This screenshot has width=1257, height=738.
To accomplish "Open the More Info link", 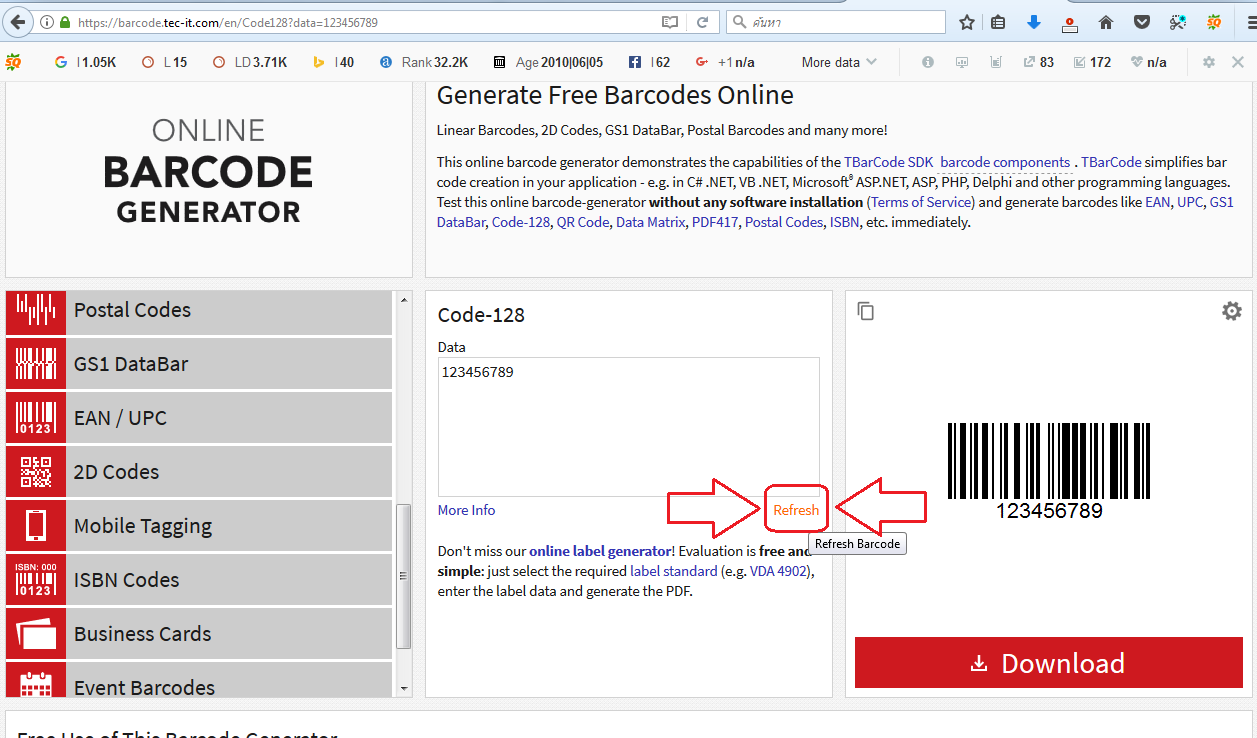I will pyautogui.click(x=466, y=510).
